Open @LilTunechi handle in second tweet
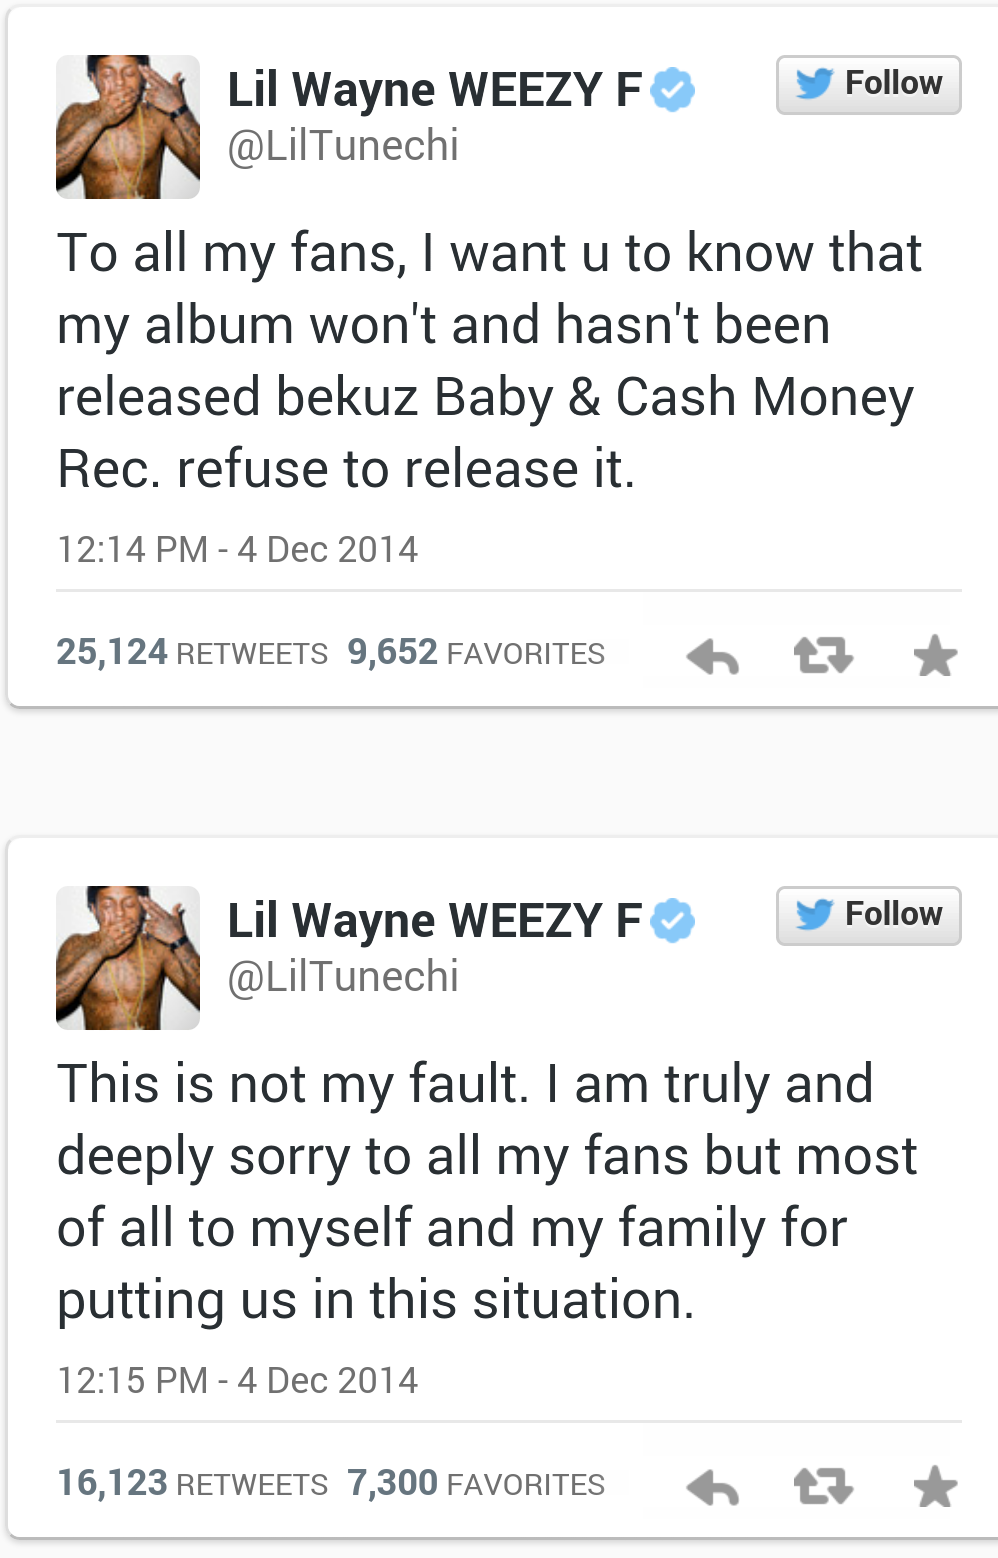The width and height of the screenshot is (998, 1558). (x=343, y=977)
